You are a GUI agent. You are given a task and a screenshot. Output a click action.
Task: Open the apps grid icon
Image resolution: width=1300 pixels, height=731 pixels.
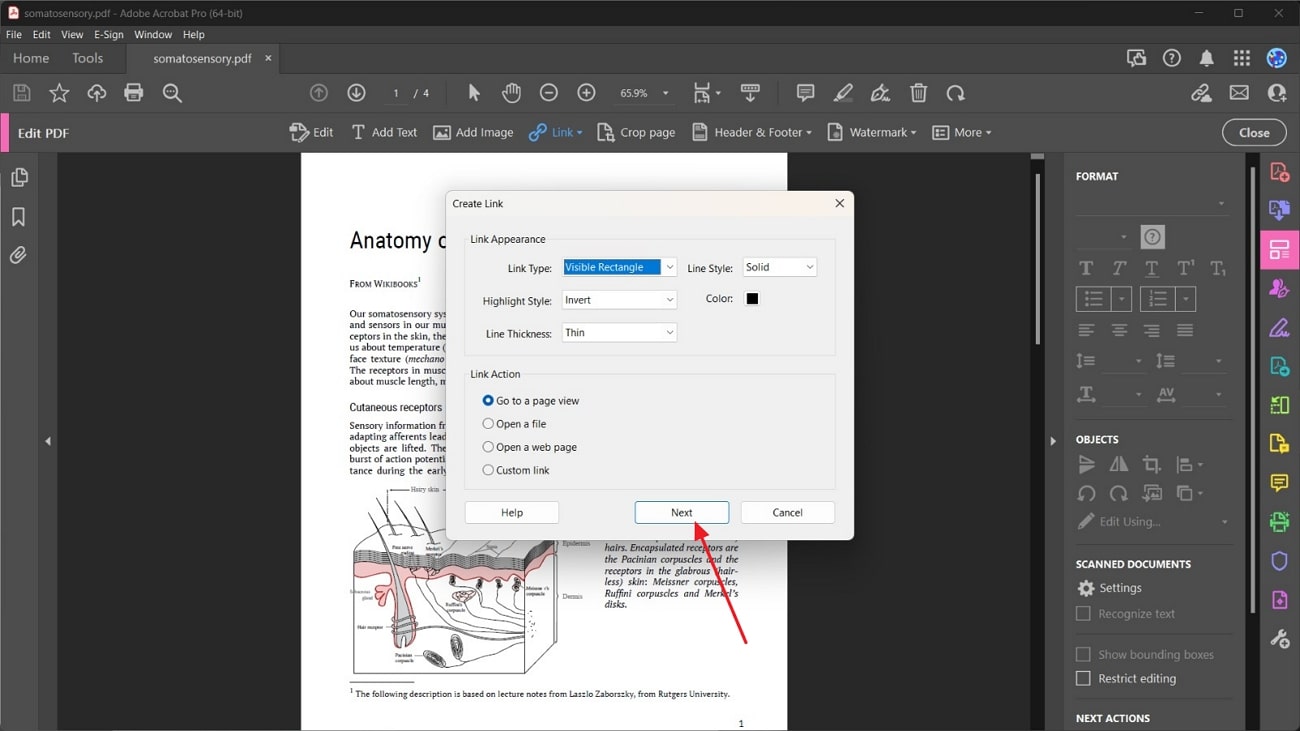1242,58
